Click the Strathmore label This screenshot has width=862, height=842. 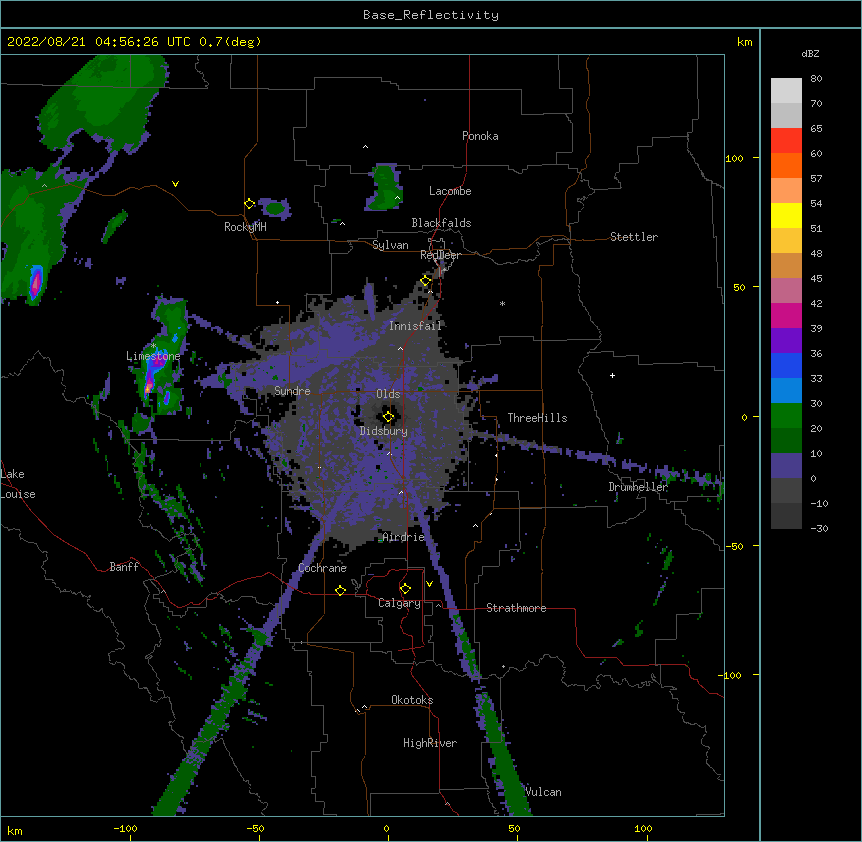[x=516, y=608]
